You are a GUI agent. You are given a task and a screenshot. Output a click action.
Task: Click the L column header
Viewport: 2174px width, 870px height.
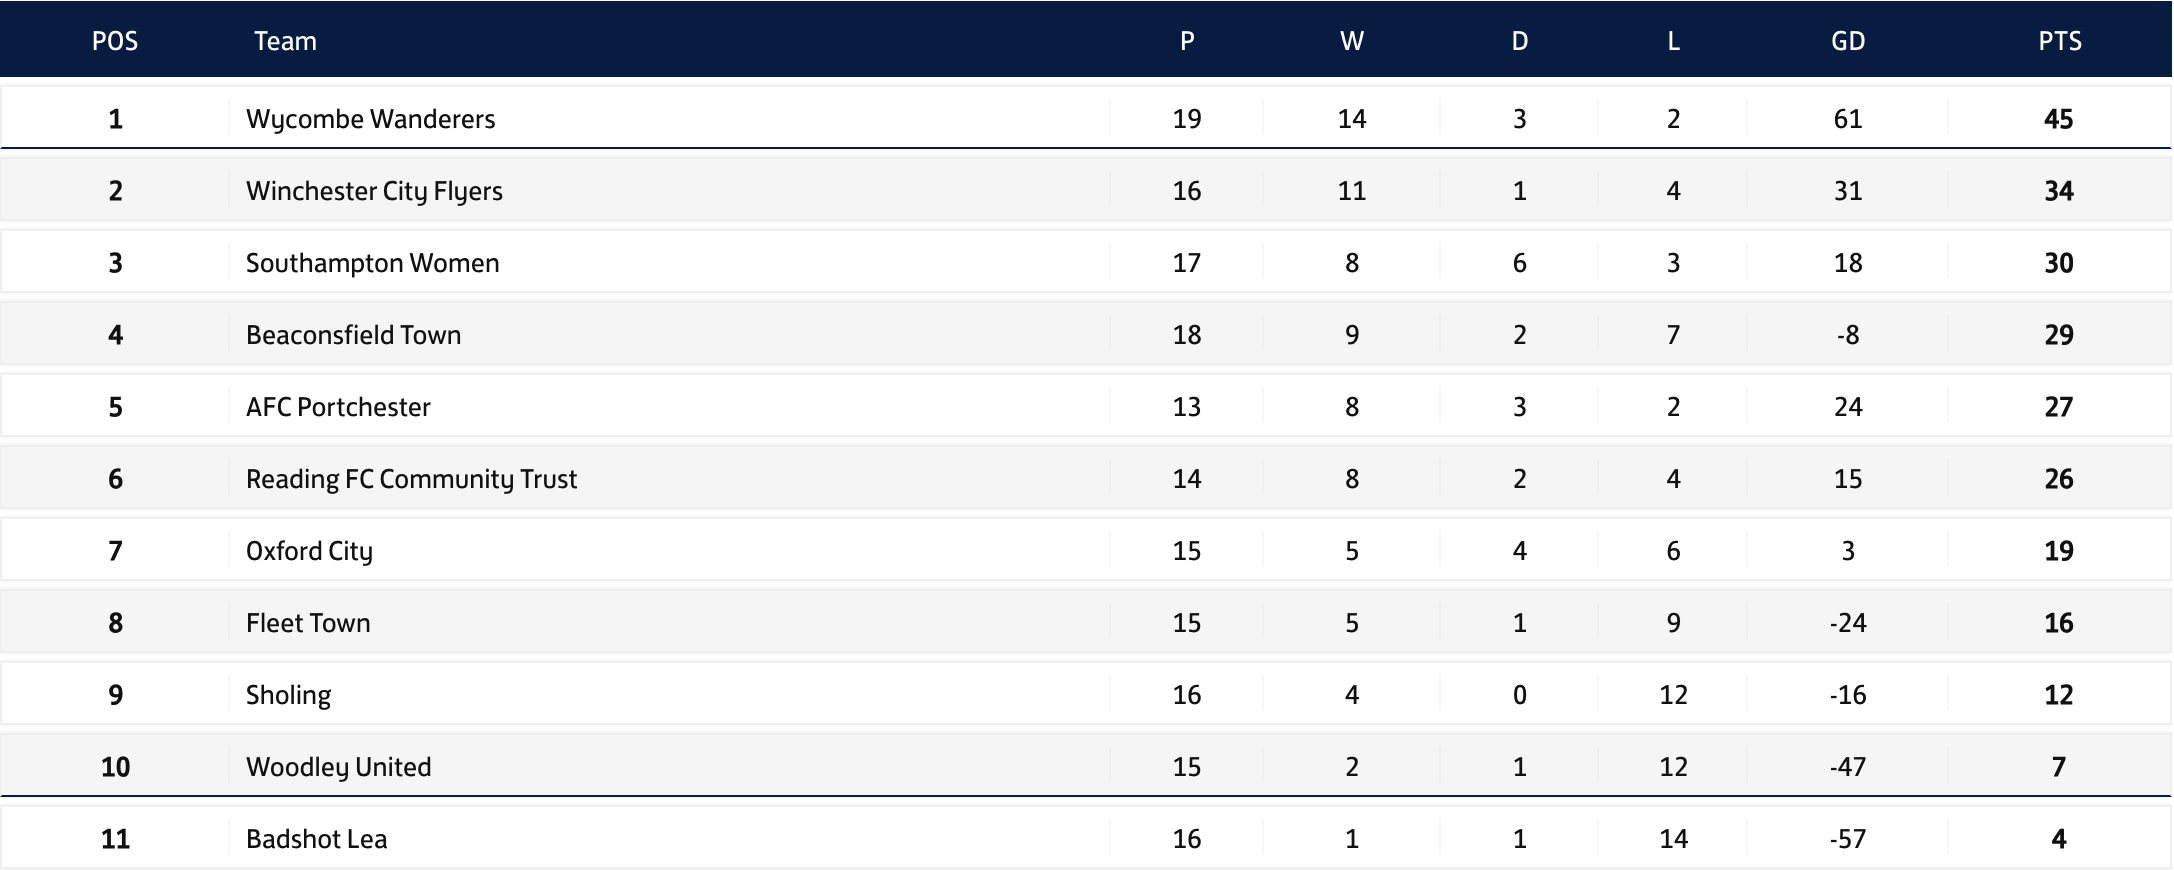(1674, 41)
